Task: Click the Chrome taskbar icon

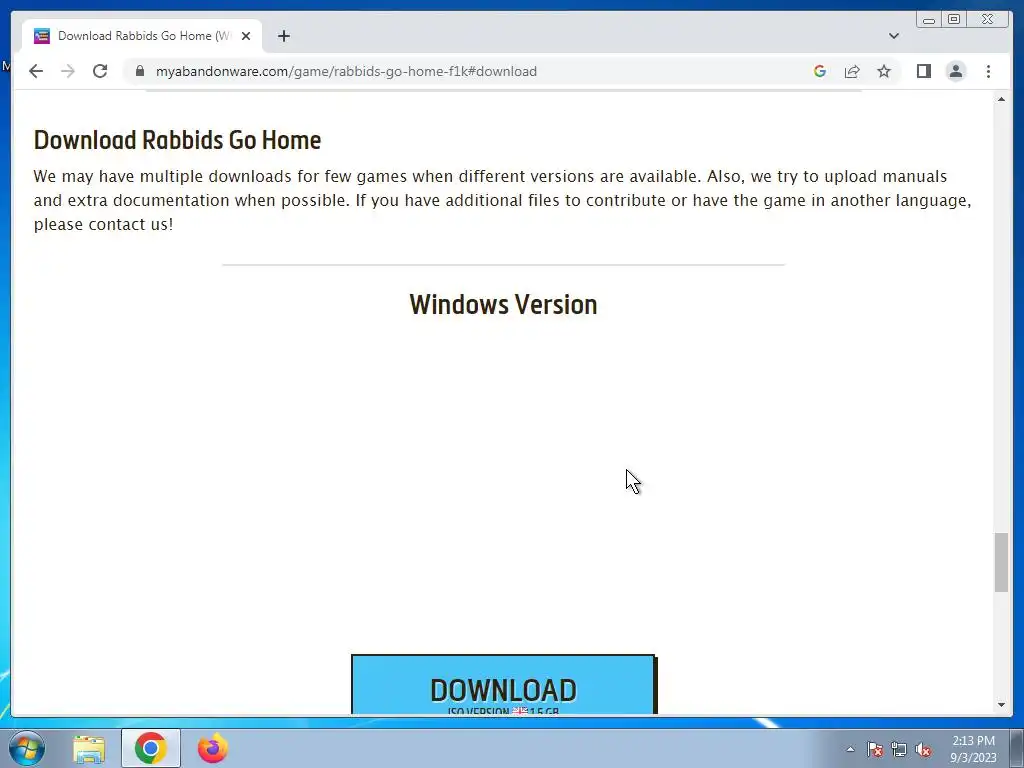Action: [151, 748]
